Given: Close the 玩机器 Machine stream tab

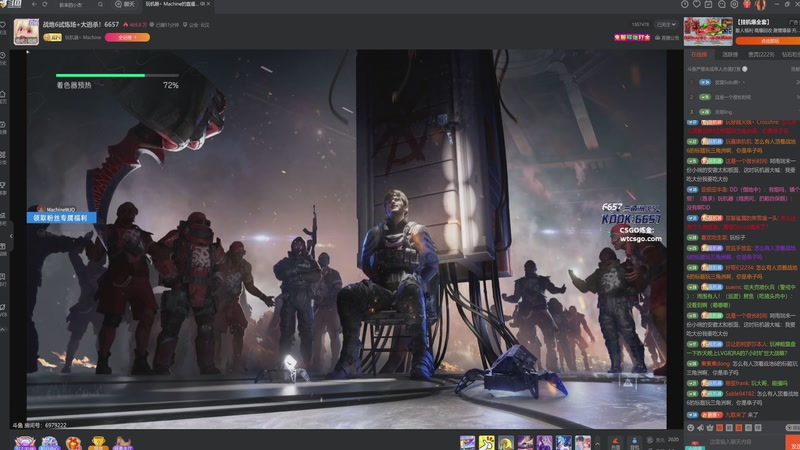Looking at the screenshot, I should tap(208, 4).
